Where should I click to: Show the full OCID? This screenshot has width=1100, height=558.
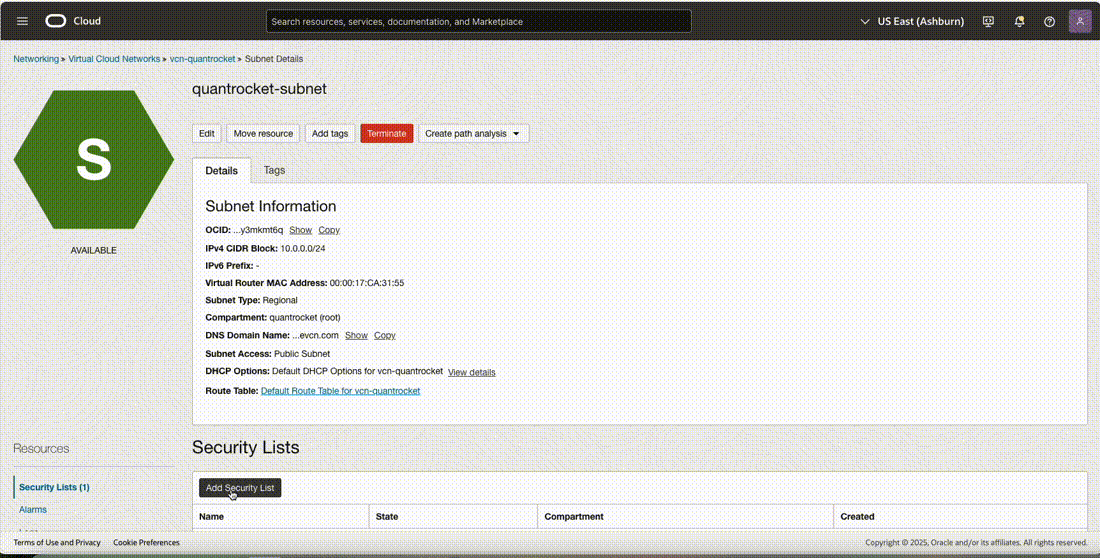pyautogui.click(x=300, y=230)
